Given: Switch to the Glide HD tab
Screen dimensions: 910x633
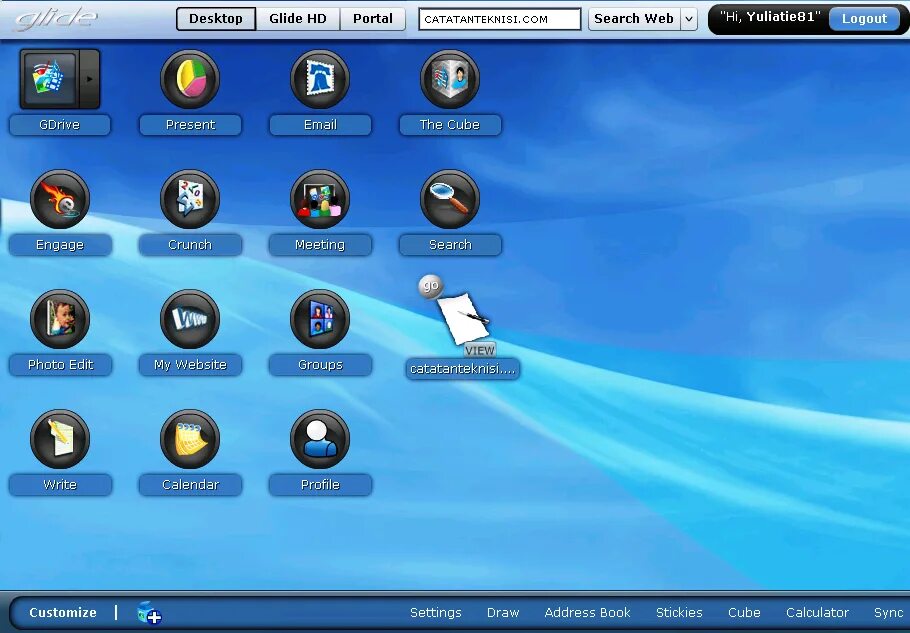Looking at the screenshot, I should pyautogui.click(x=298, y=19).
